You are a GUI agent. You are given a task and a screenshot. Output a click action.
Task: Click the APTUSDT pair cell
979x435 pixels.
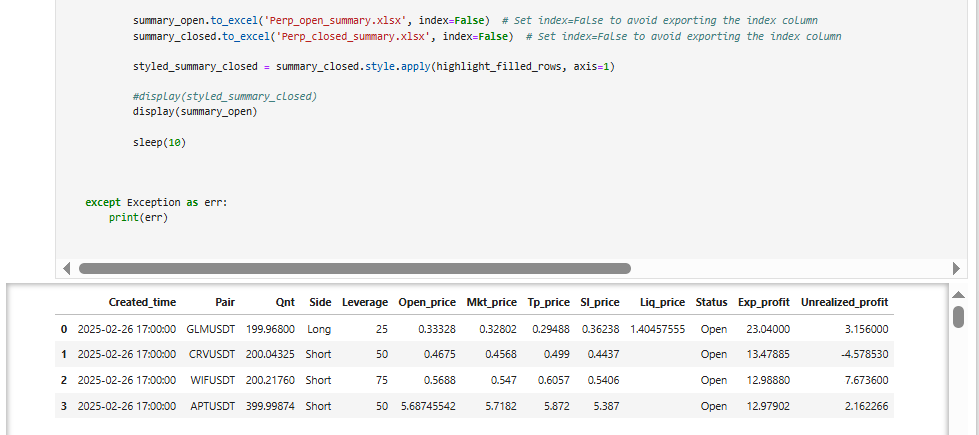(x=213, y=406)
